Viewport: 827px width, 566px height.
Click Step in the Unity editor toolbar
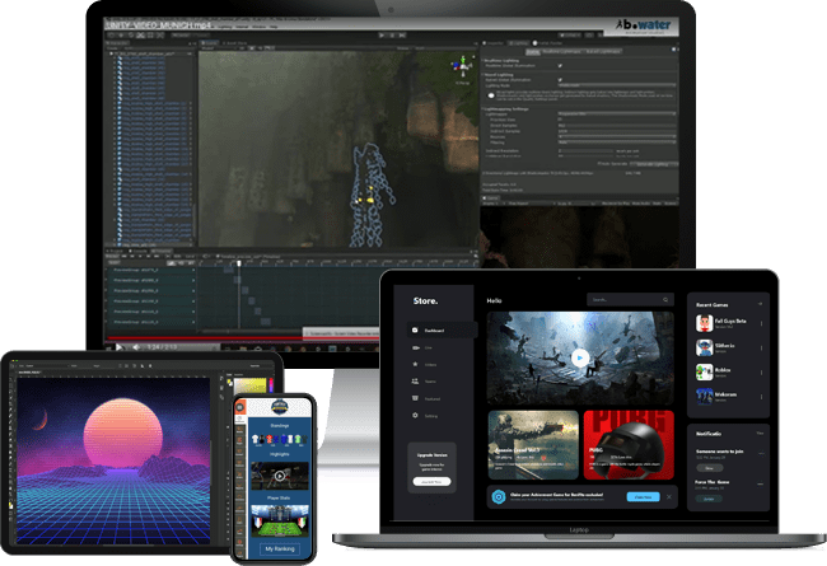click(402, 35)
